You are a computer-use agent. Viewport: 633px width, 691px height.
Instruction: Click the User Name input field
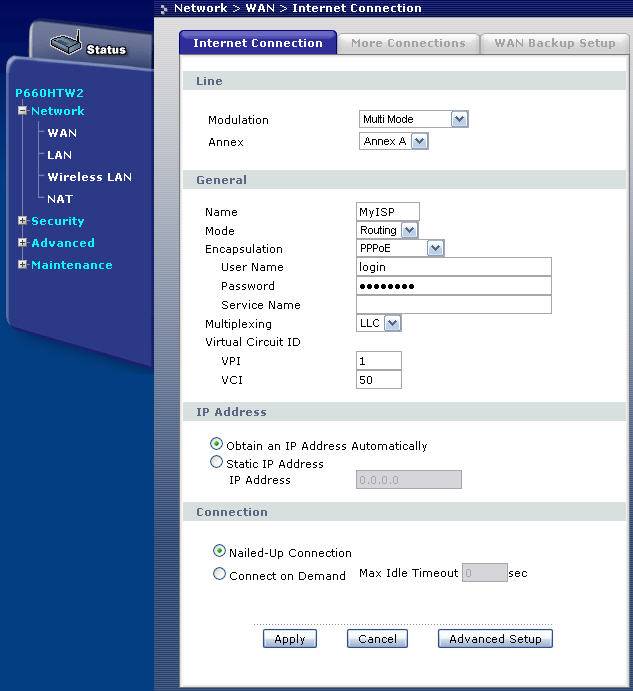point(453,267)
